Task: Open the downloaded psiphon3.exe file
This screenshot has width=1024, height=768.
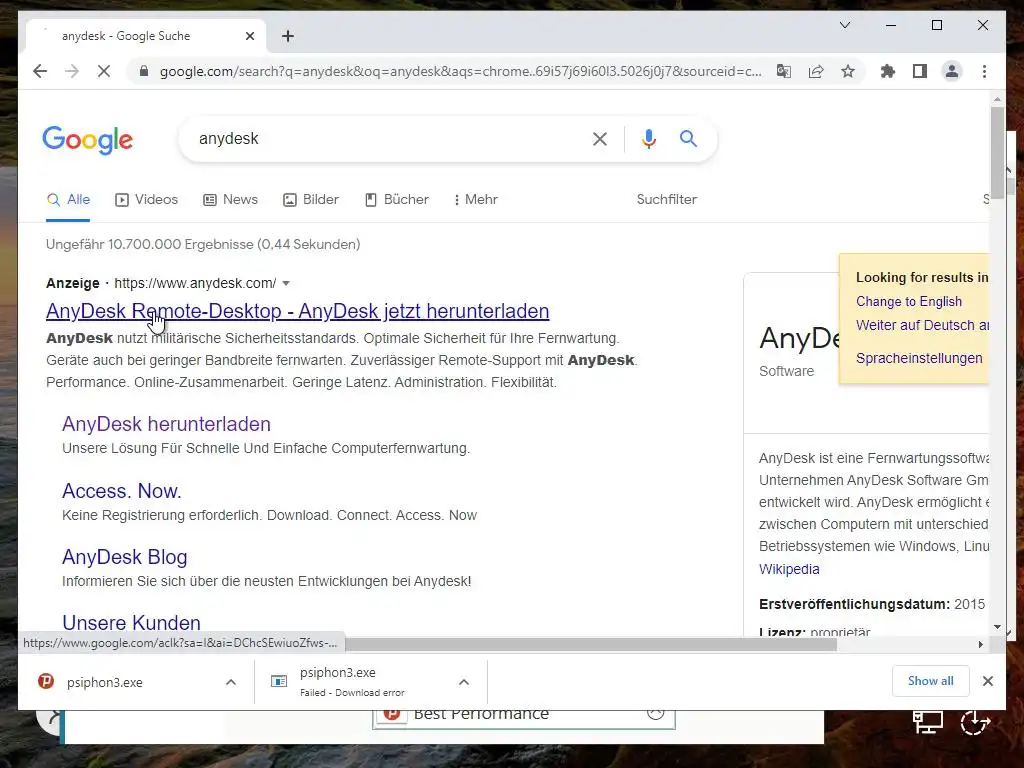Action: (104, 682)
